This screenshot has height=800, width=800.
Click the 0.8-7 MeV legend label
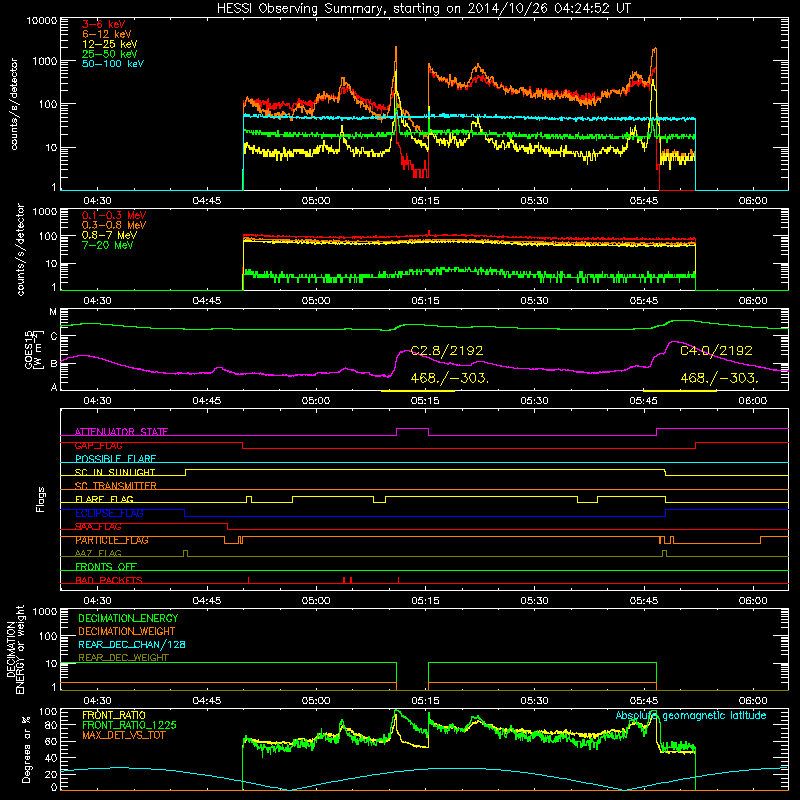110,235
